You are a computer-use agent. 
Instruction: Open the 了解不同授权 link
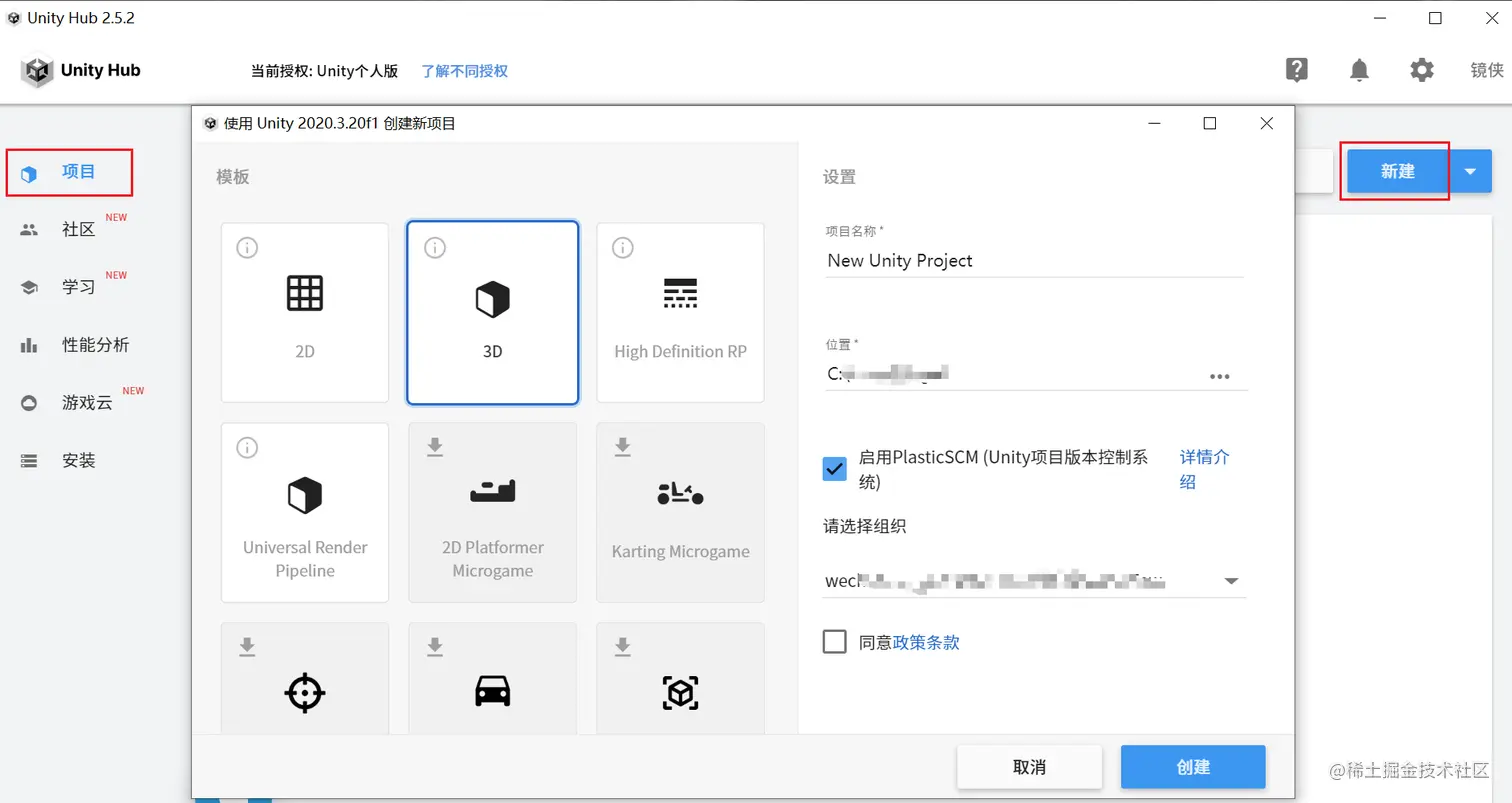(464, 71)
